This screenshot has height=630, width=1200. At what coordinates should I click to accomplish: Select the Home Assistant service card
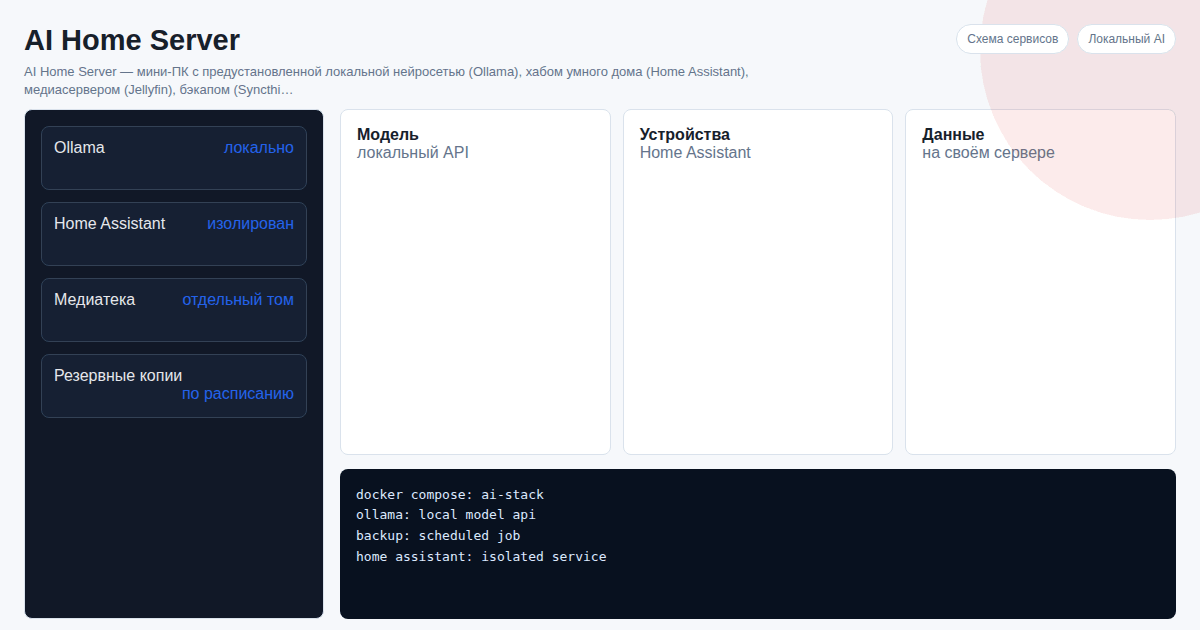click(174, 234)
